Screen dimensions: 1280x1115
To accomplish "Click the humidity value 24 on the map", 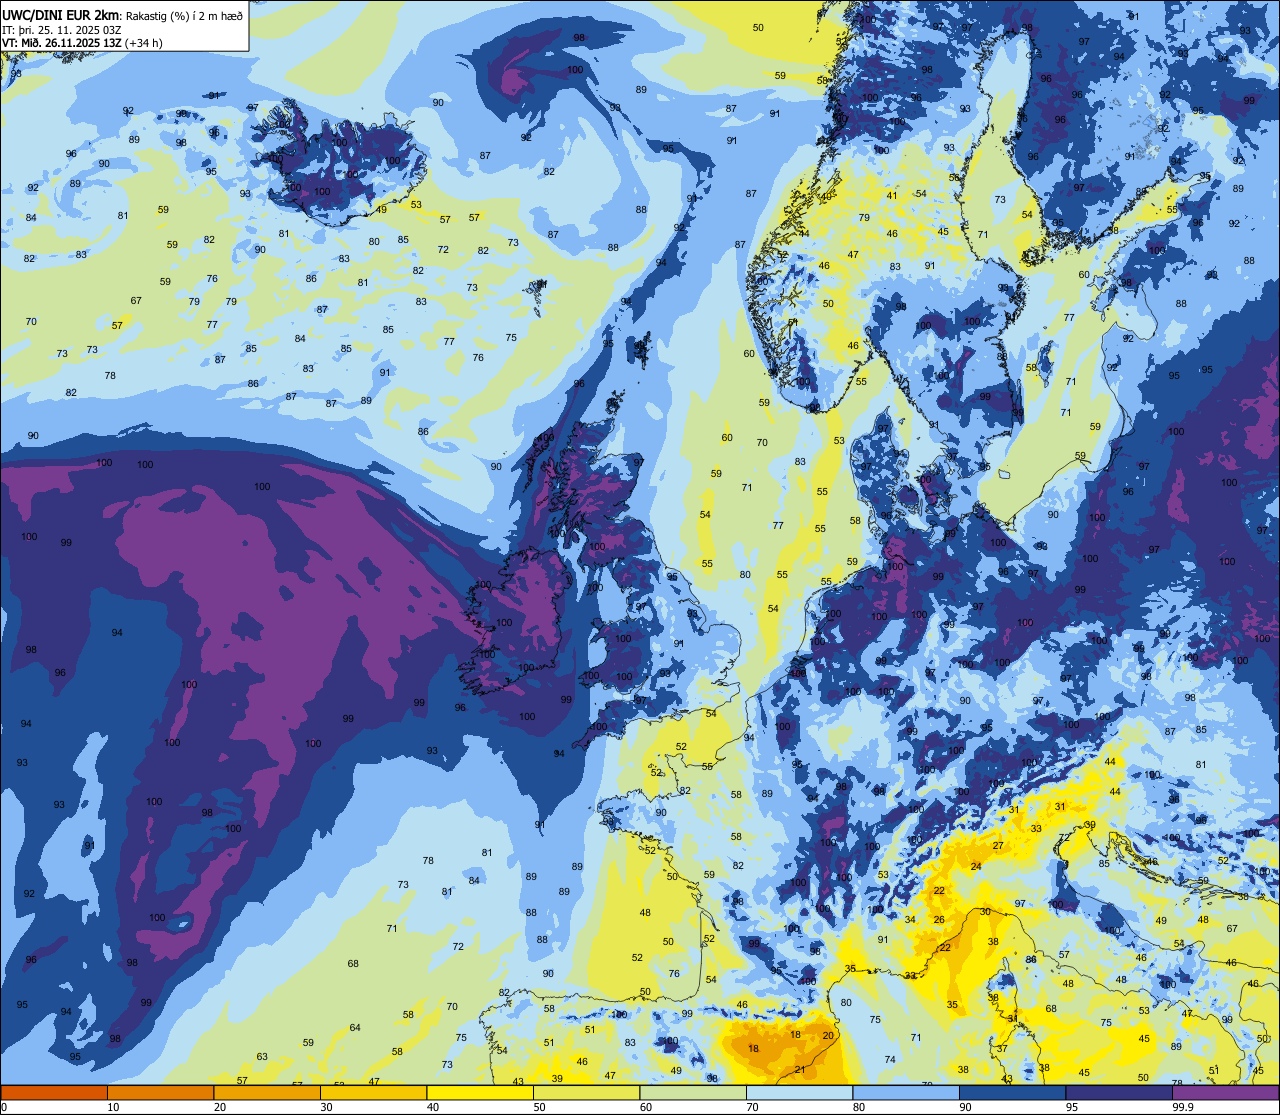I will click(x=976, y=867).
